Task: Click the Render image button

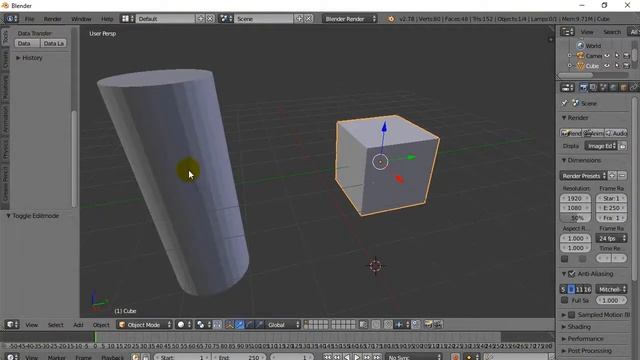Action: pyautogui.click(x=571, y=133)
